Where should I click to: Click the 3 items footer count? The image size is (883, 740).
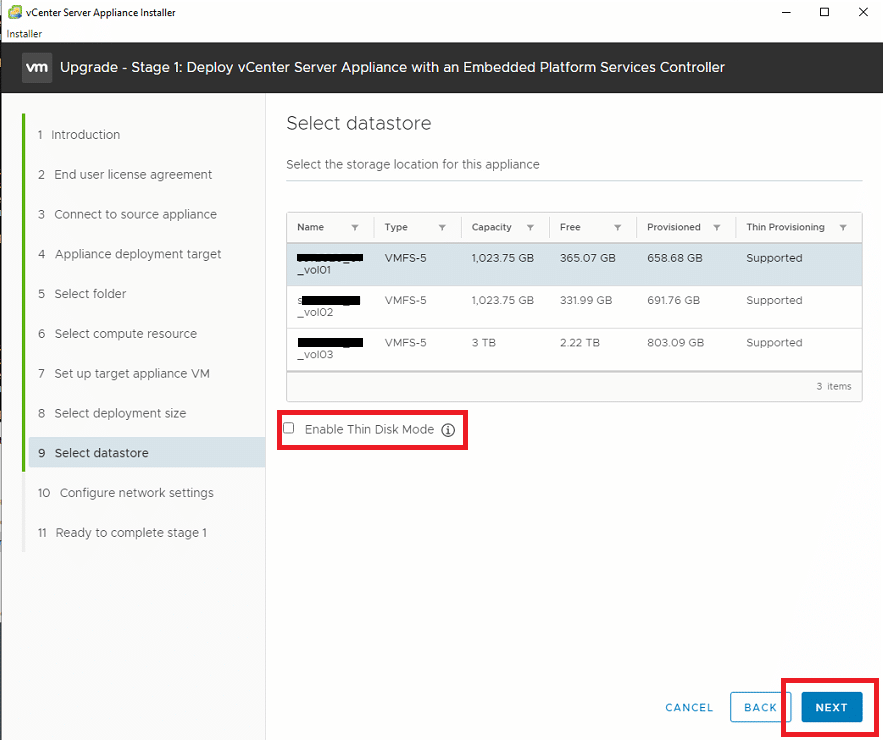pyautogui.click(x=834, y=386)
